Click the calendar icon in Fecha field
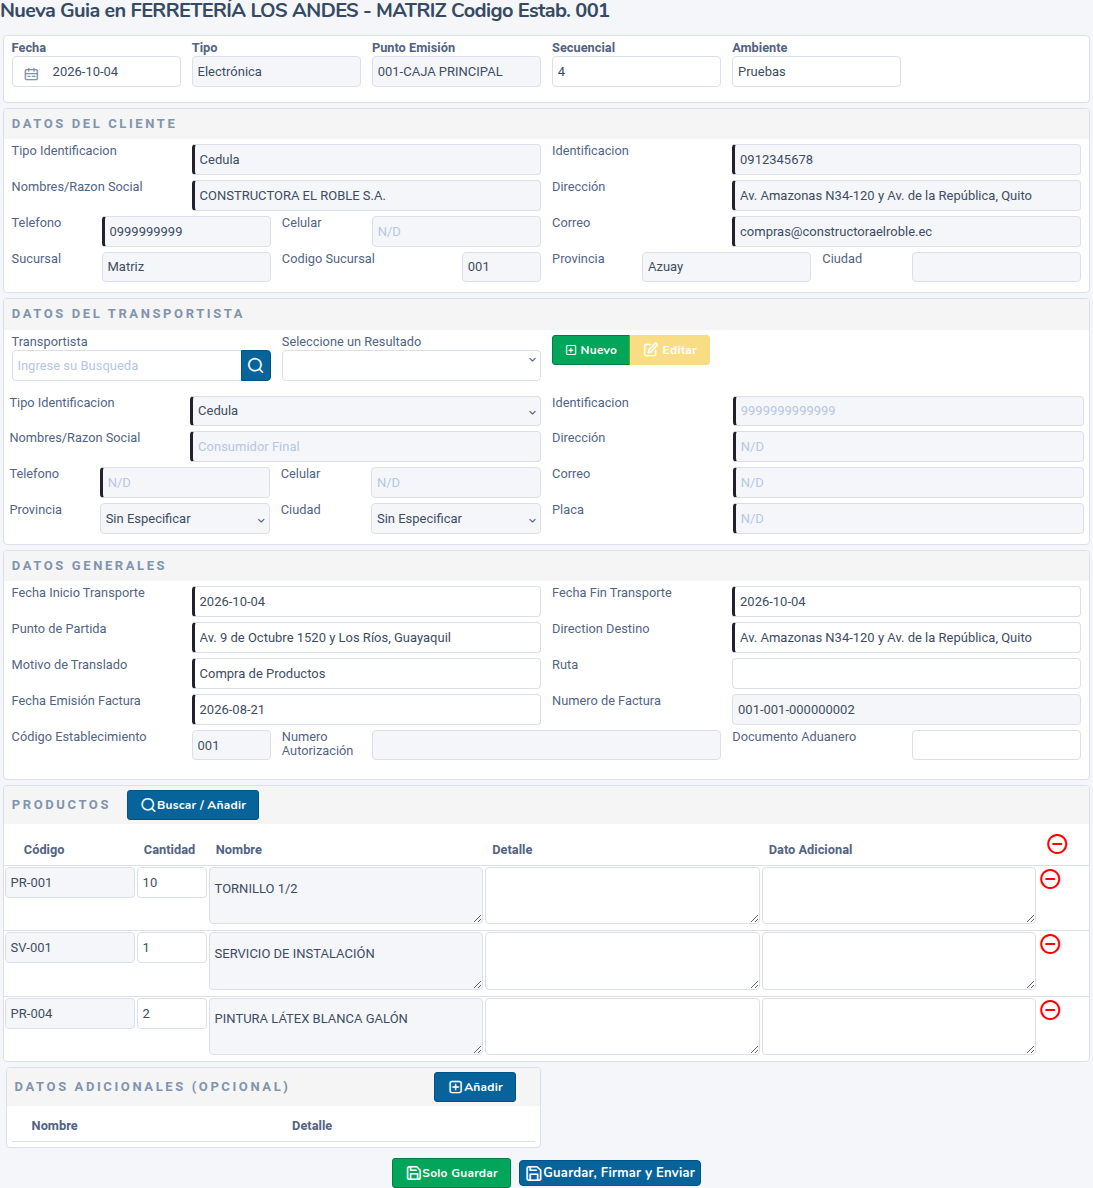1093x1188 pixels. (x=31, y=73)
